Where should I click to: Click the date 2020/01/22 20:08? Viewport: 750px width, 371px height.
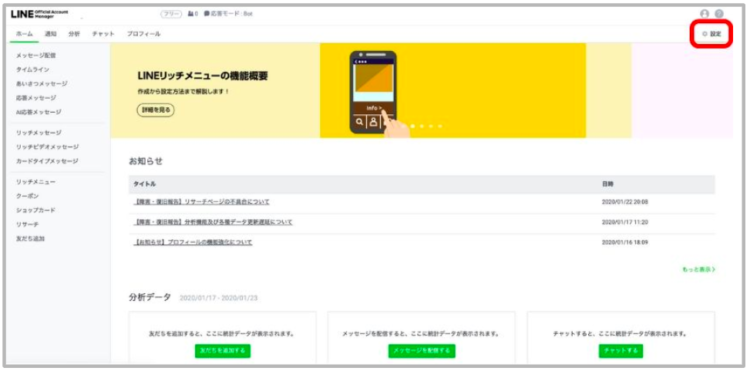click(x=625, y=202)
